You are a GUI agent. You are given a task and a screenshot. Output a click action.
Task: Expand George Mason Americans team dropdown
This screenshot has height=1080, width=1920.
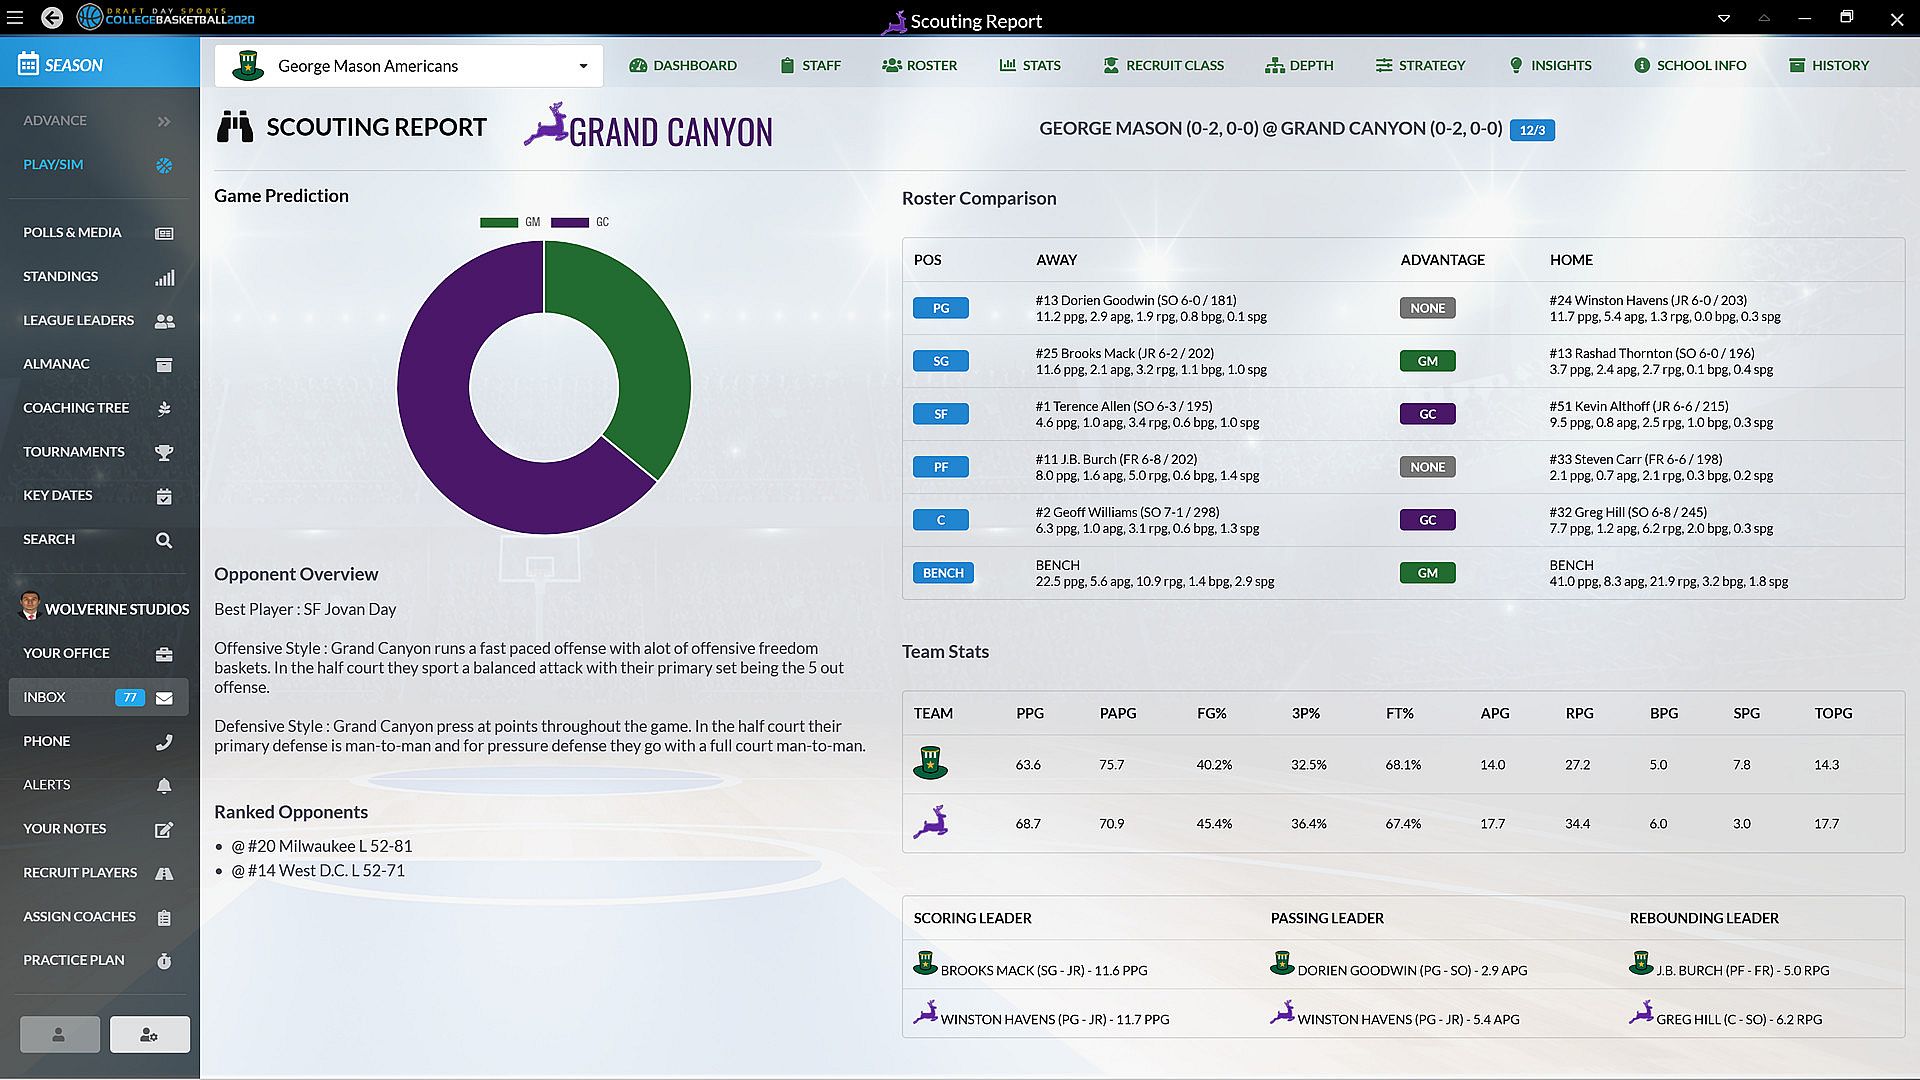tap(583, 66)
